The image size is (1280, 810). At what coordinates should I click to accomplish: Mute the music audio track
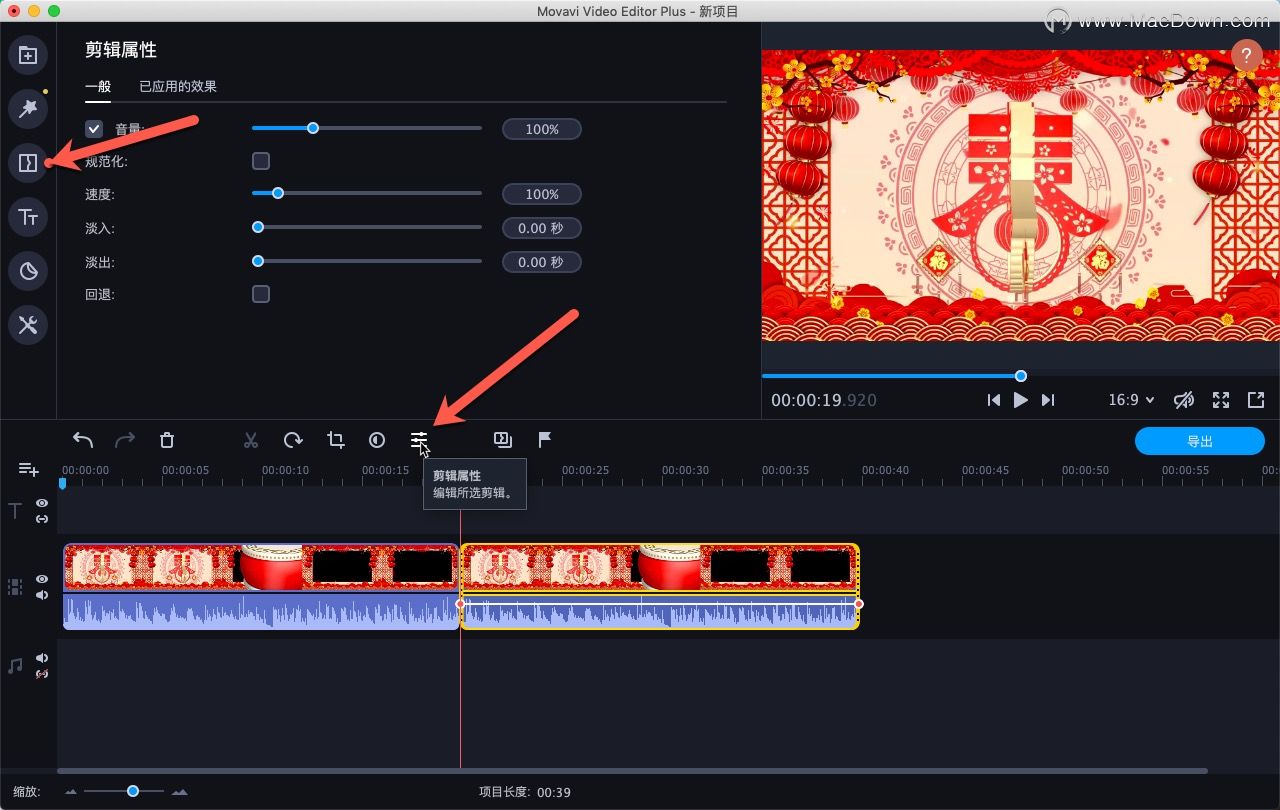click(42, 658)
